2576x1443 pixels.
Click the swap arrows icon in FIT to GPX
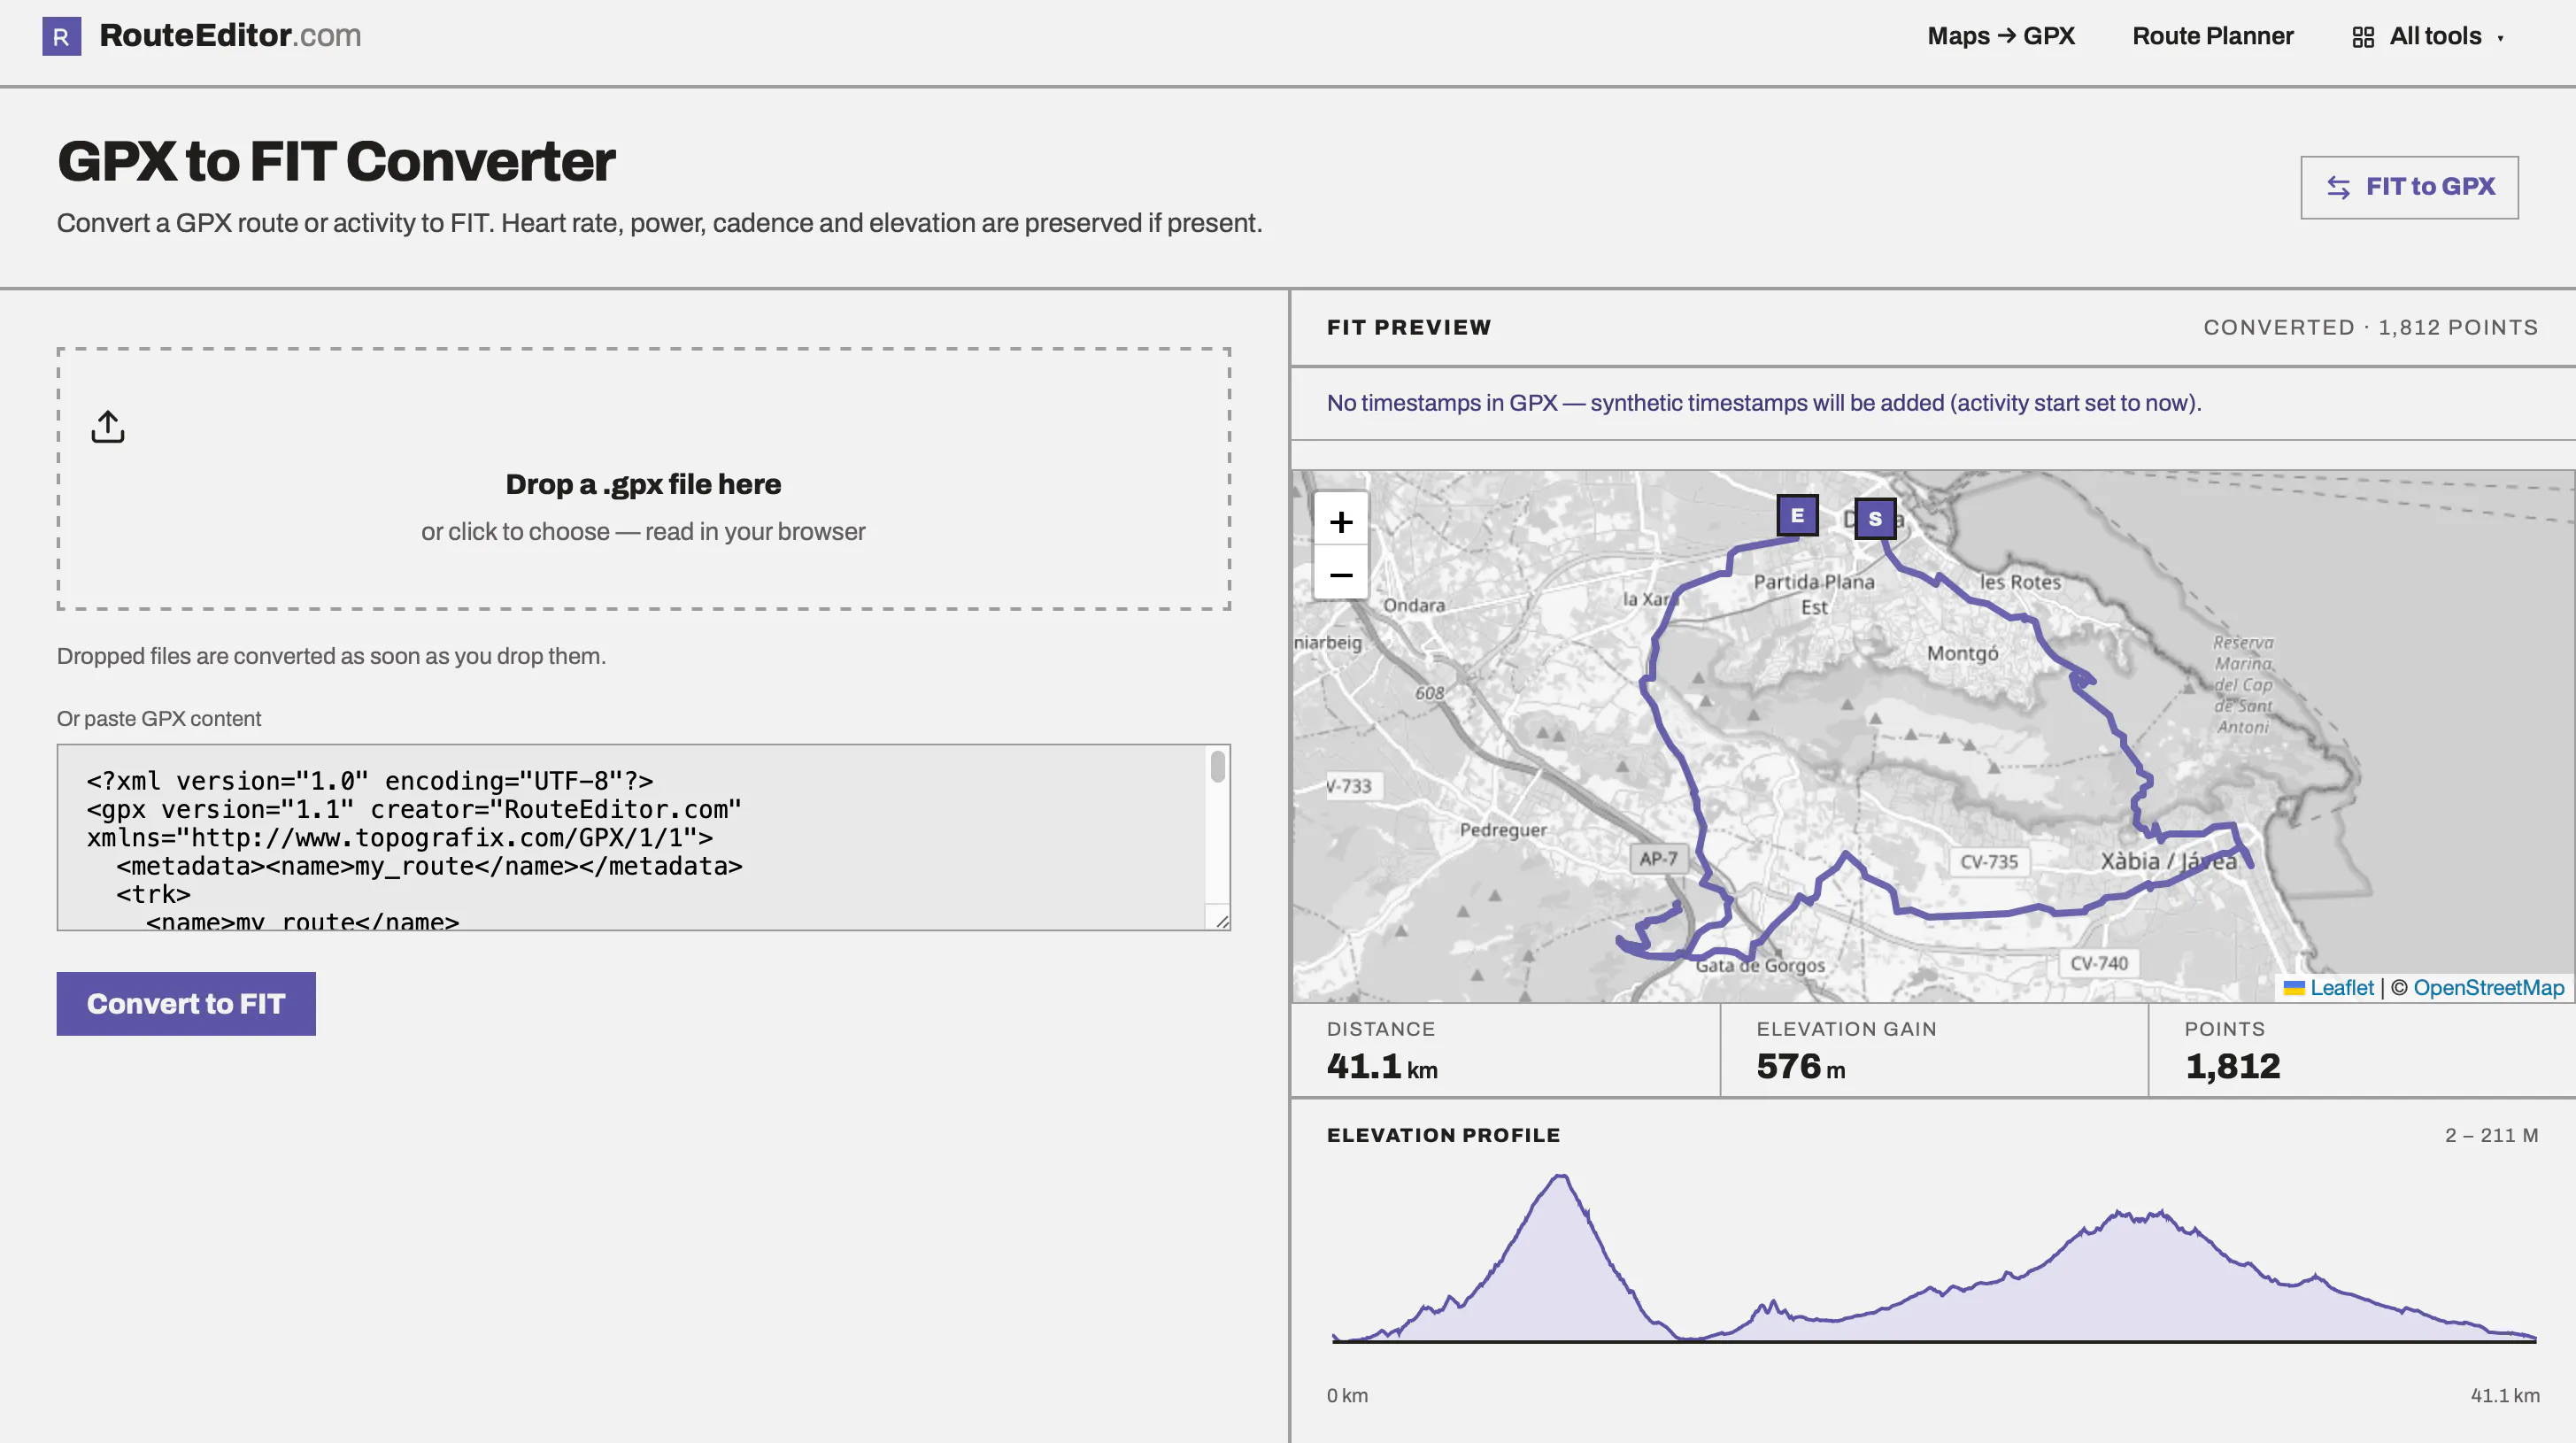coord(2338,187)
